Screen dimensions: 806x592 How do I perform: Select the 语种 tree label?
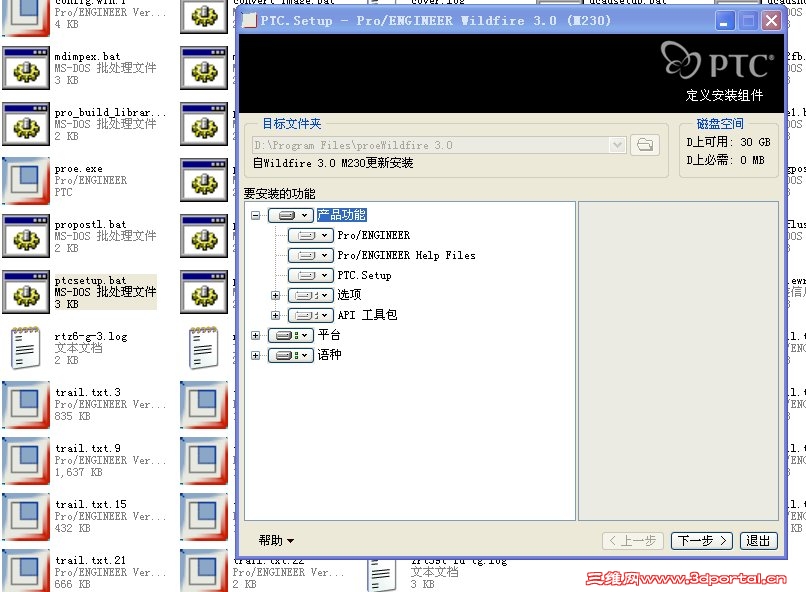pyautogui.click(x=329, y=355)
